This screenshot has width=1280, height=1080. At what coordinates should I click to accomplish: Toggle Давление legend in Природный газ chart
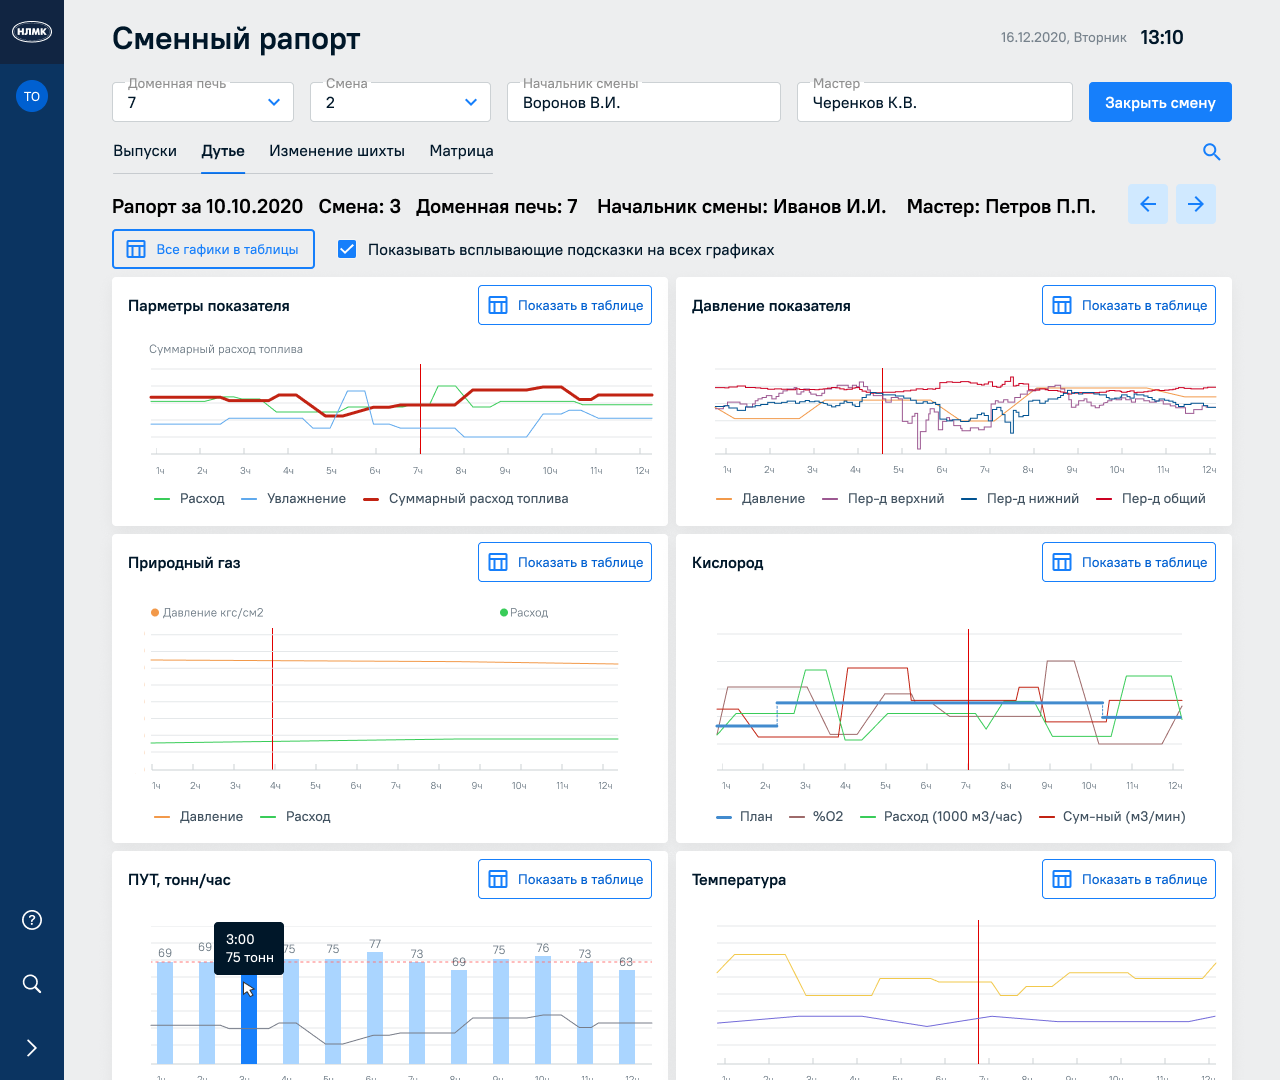click(199, 816)
